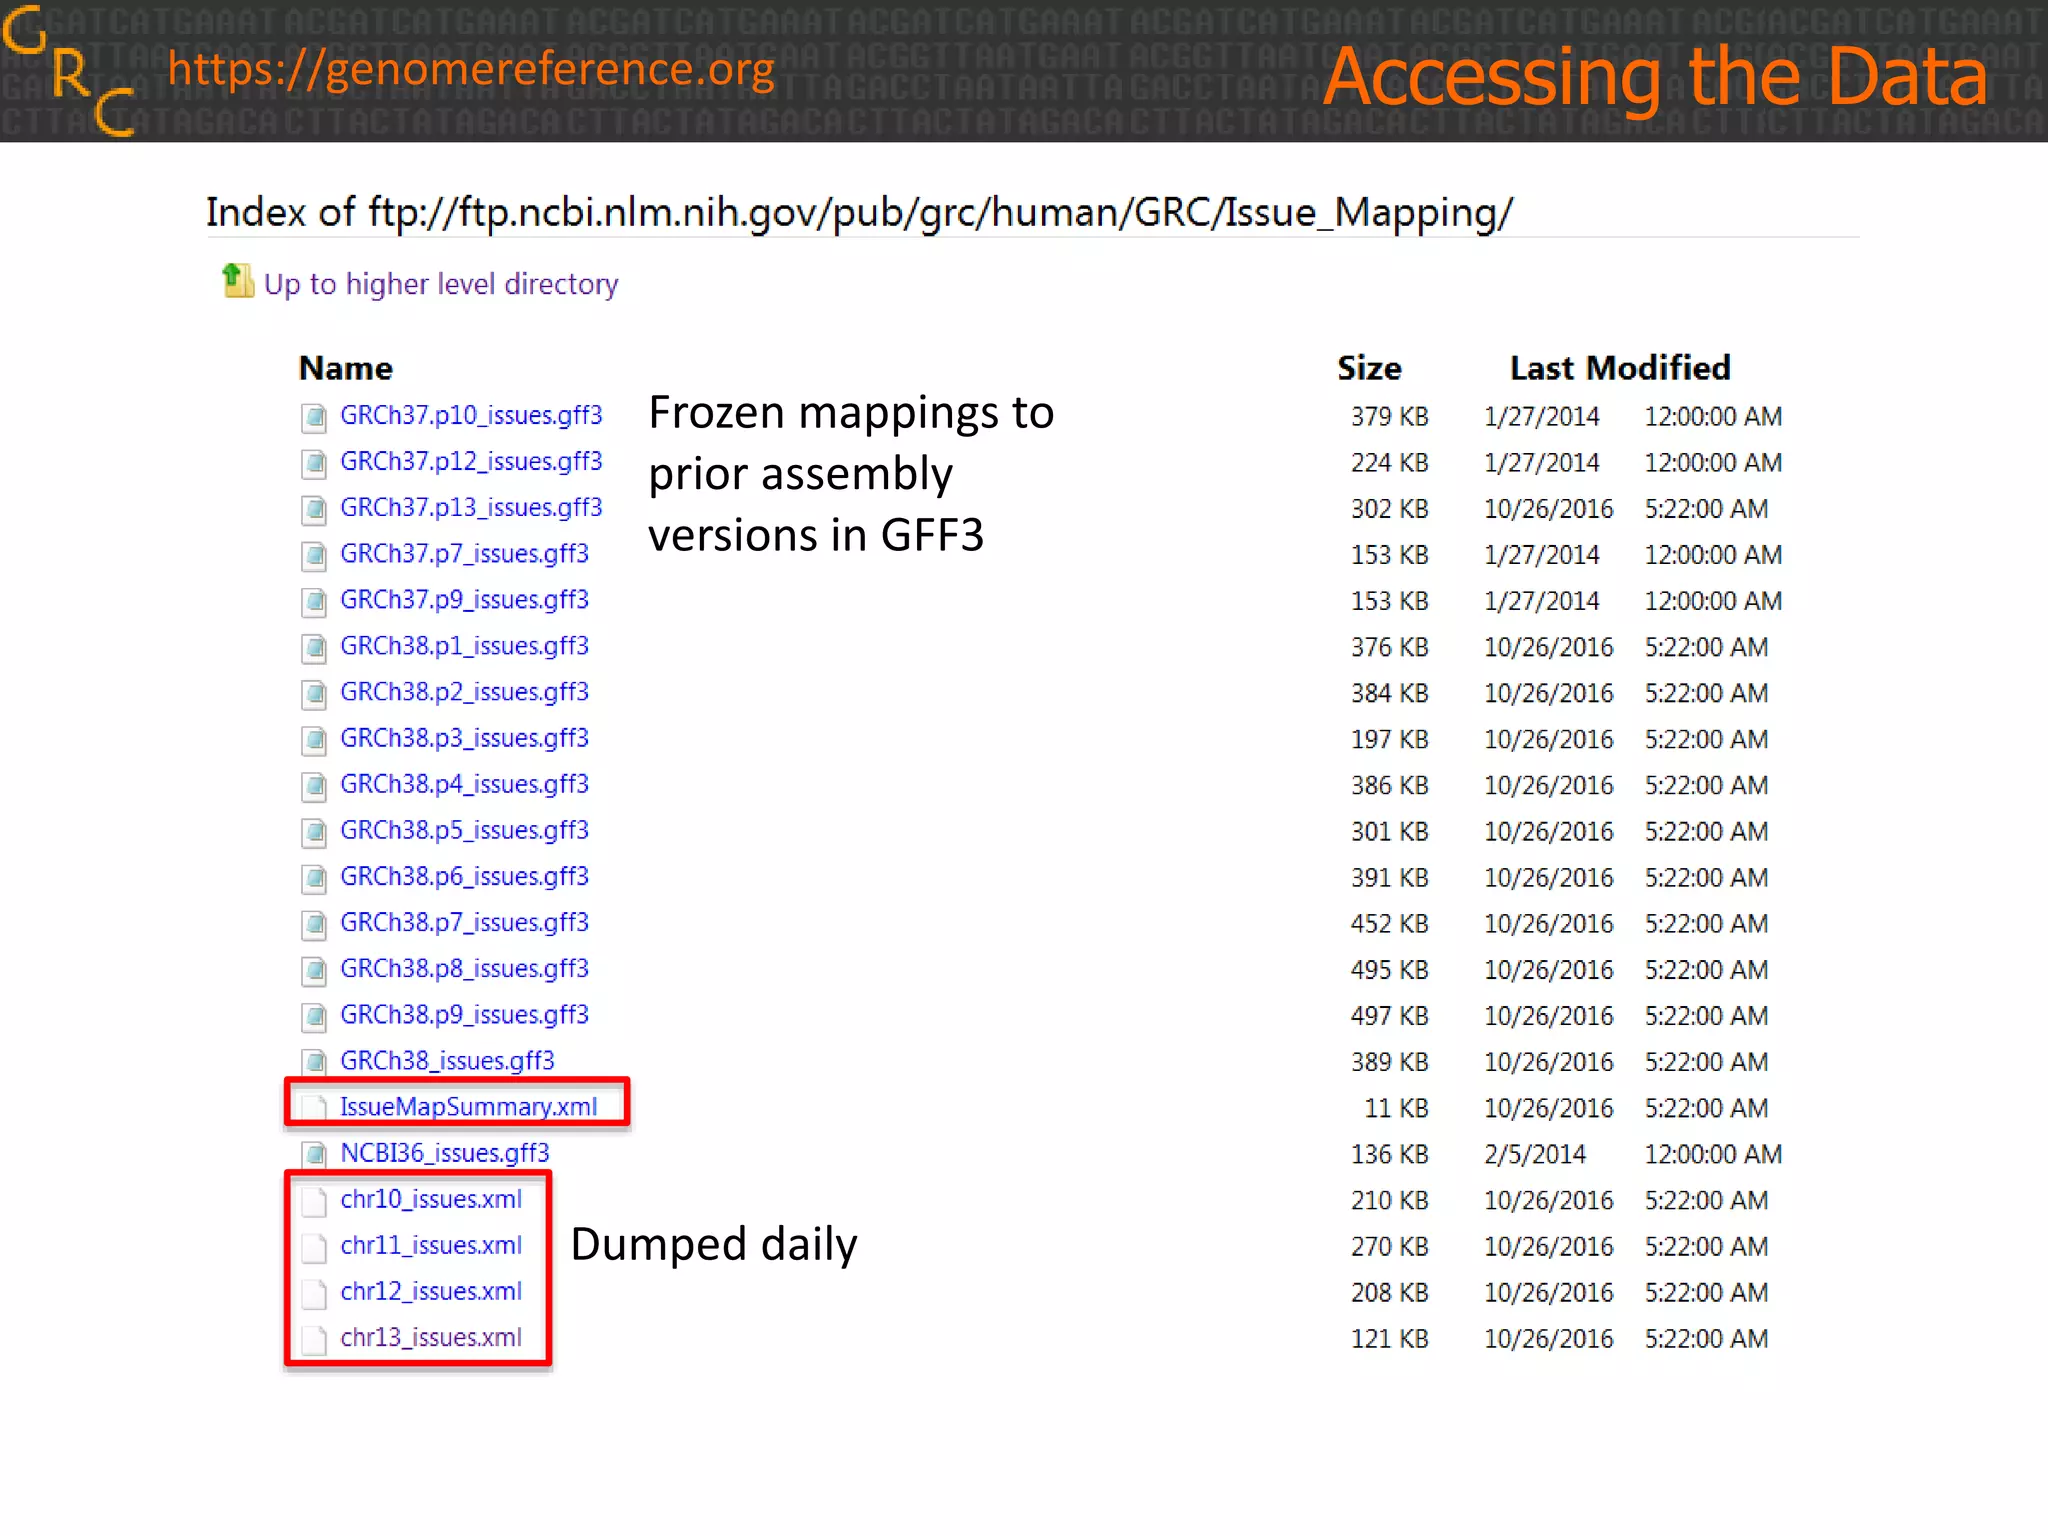Select the 379 KB size value

click(1390, 416)
